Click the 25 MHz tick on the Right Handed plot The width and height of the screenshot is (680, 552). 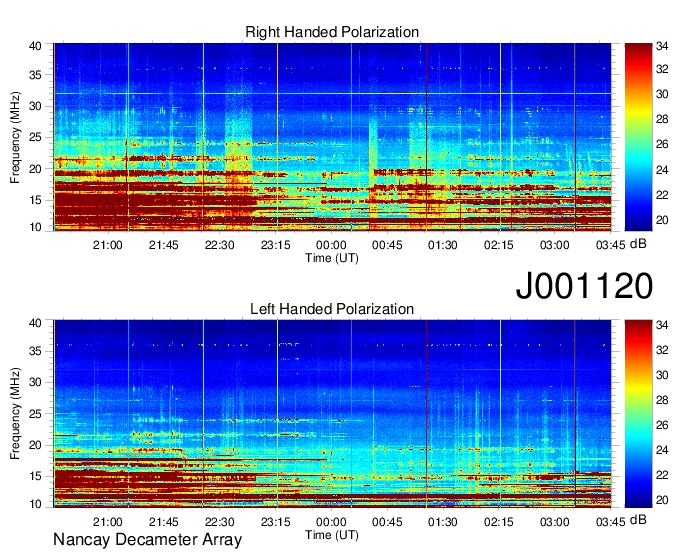(x=35, y=137)
